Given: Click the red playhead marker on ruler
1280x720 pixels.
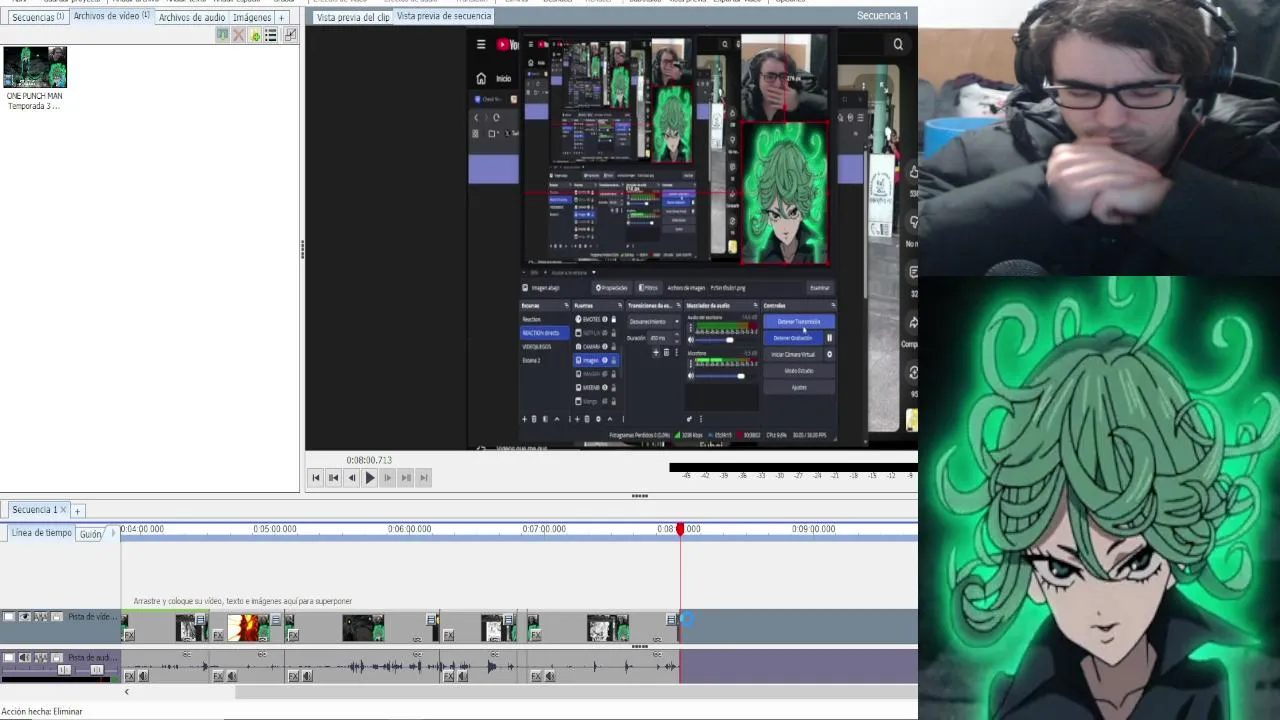Looking at the screenshot, I should pos(680,528).
